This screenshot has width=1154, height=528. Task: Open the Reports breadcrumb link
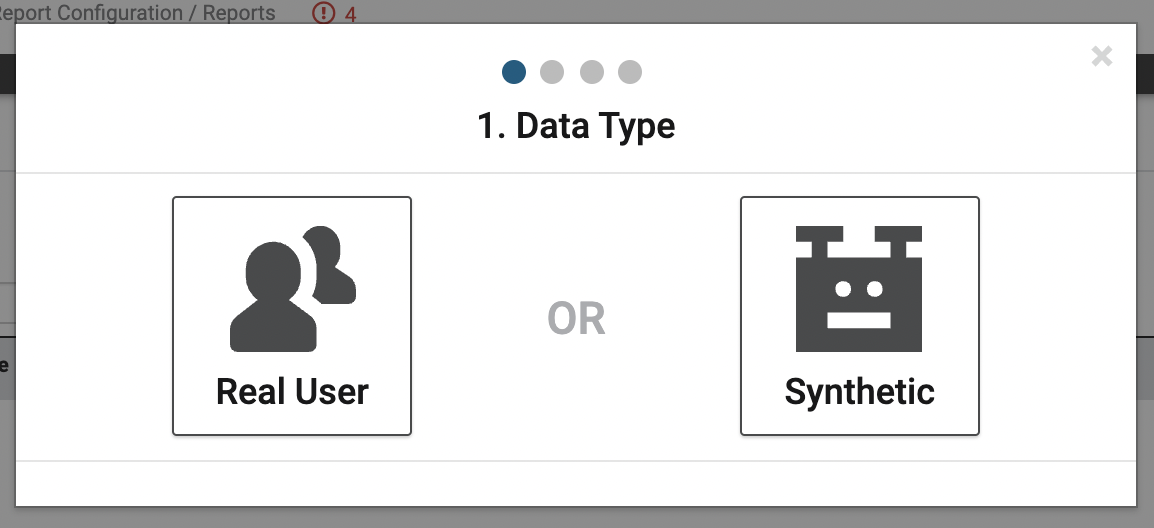[x=239, y=13]
